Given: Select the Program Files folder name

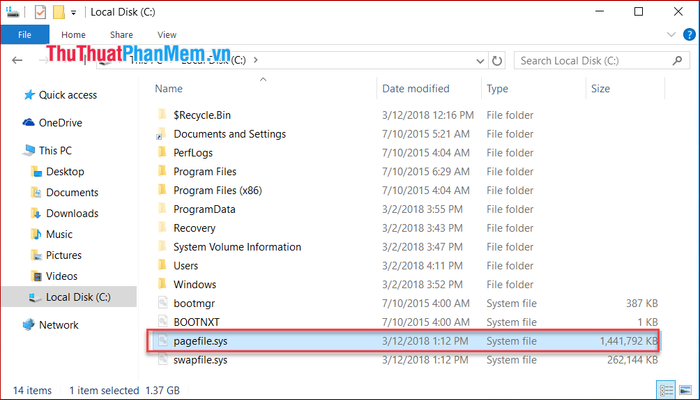Looking at the screenshot, I should (205, 171).
